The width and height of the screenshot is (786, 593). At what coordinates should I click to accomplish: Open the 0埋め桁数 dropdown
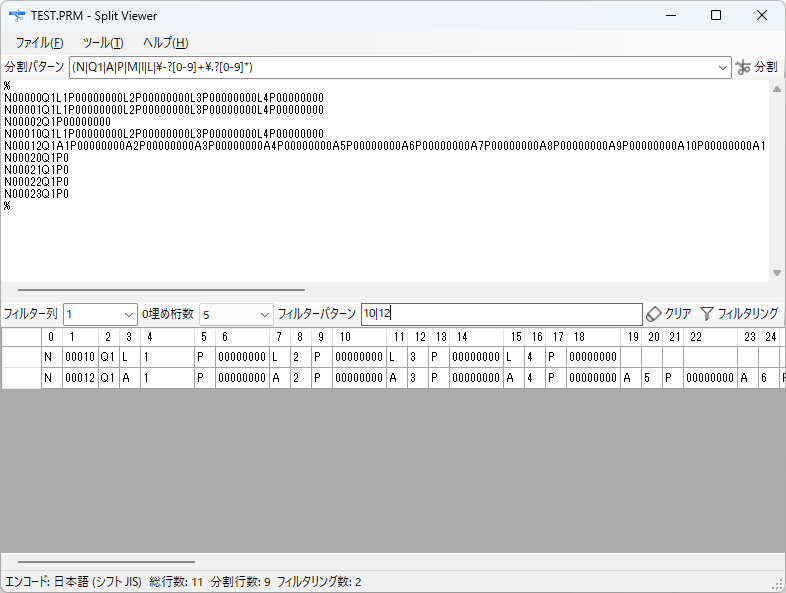[264, 314]
